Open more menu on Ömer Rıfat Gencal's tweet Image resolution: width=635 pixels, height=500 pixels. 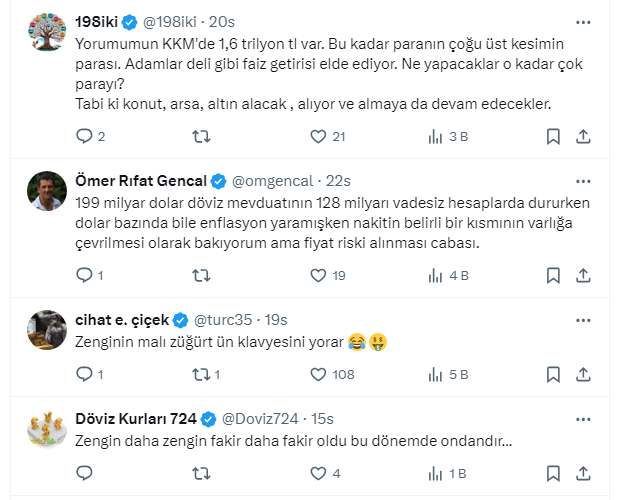[x=583, y=181]
